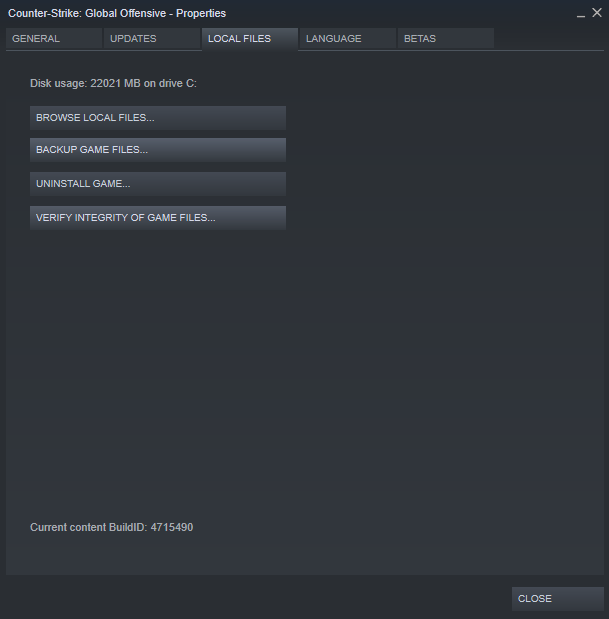Open the Updates tab

(152, 38)
